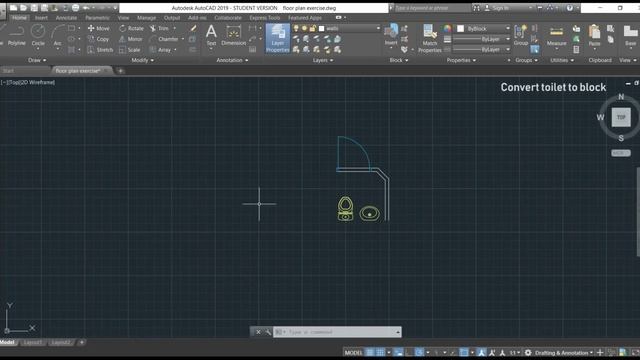Viewport: 640px width, 360px height.
Task: Close the command line with X
Action: (258, 332)
